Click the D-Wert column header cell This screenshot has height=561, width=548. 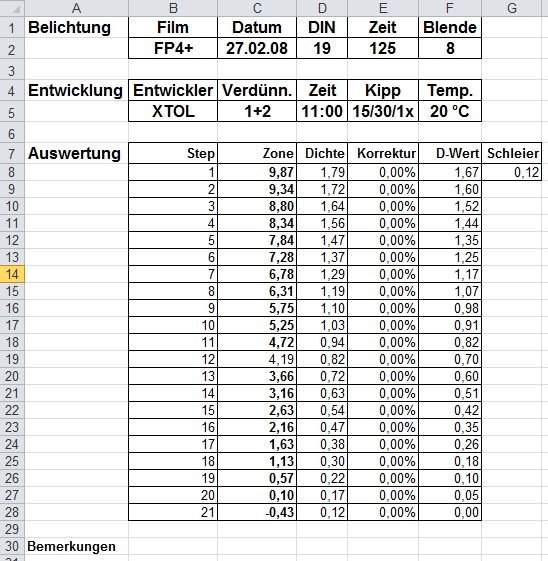(450, 153)
